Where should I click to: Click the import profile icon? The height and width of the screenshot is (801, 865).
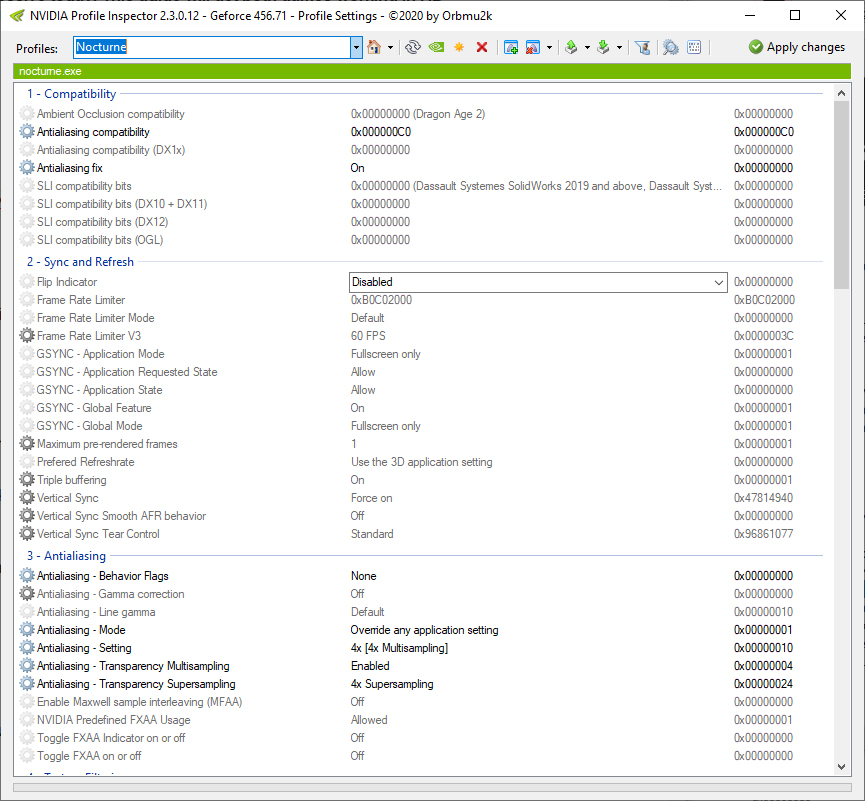[604, 47]
